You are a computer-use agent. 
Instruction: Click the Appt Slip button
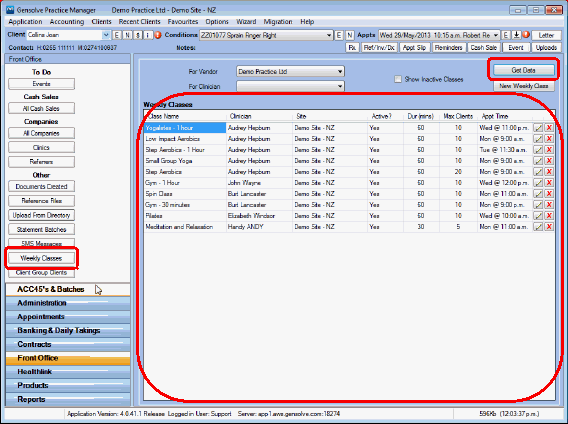(x=414, y=47)
